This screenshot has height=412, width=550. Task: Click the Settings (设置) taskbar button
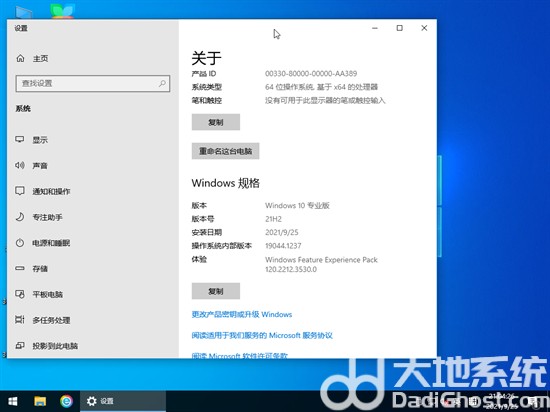[123, 401]
